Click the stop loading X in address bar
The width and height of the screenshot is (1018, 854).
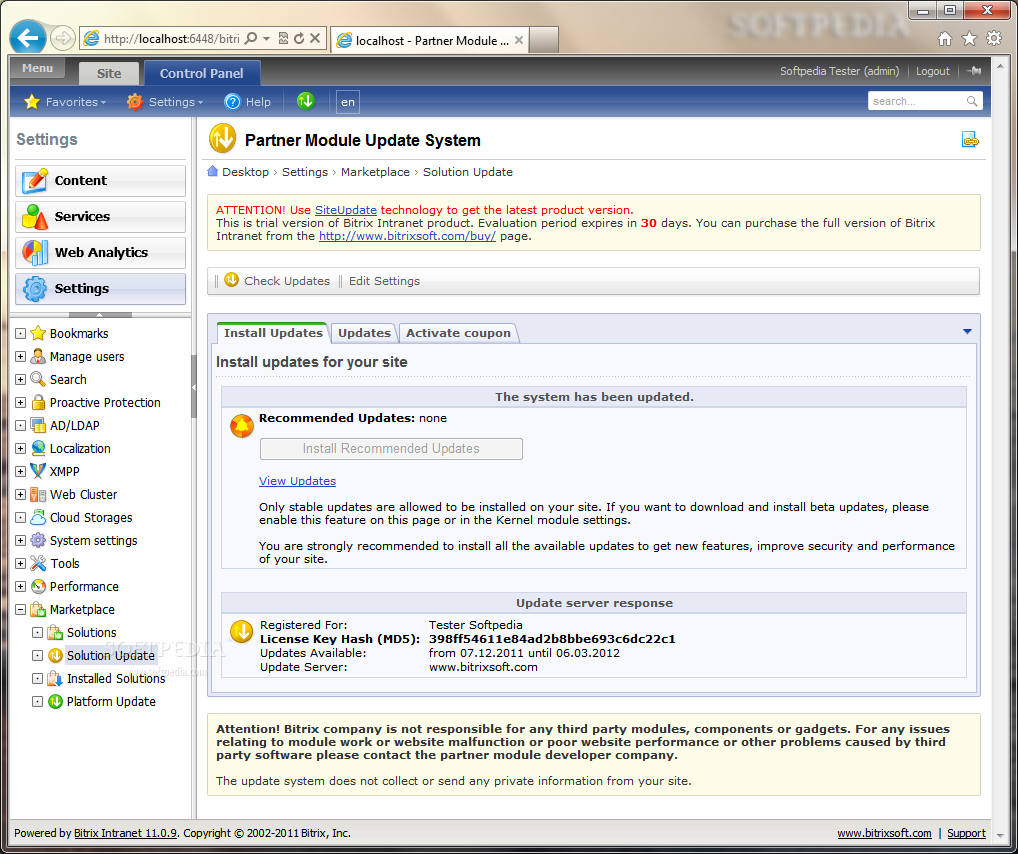coord(315,38)
